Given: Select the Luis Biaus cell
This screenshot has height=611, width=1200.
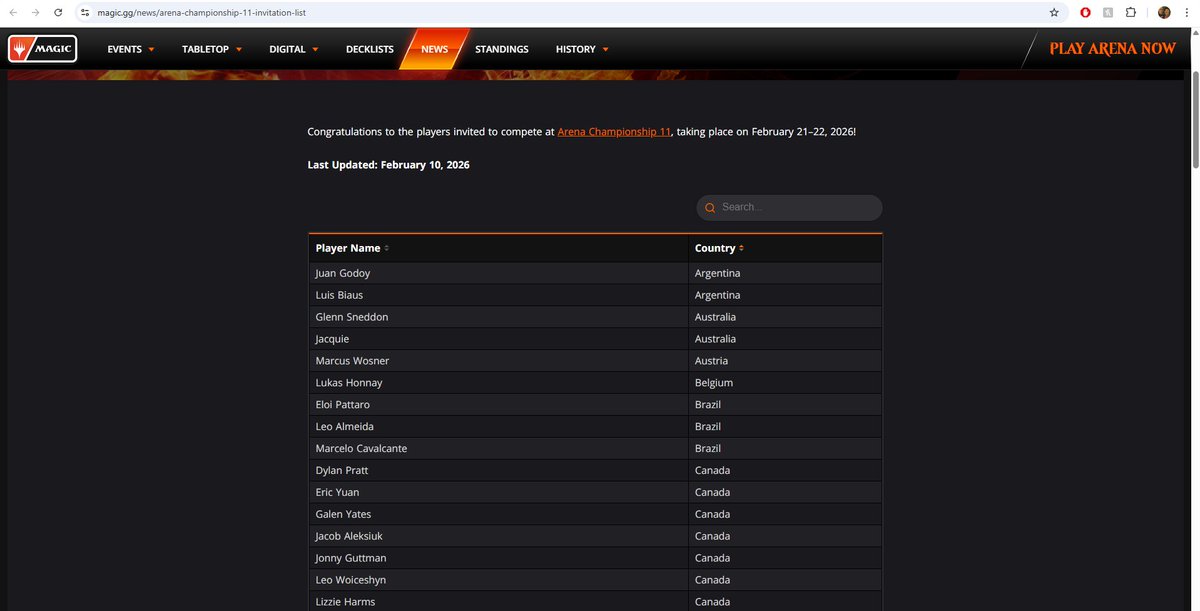Looking at the screenshot, I should pyautogui.click(x=498, y=295).
